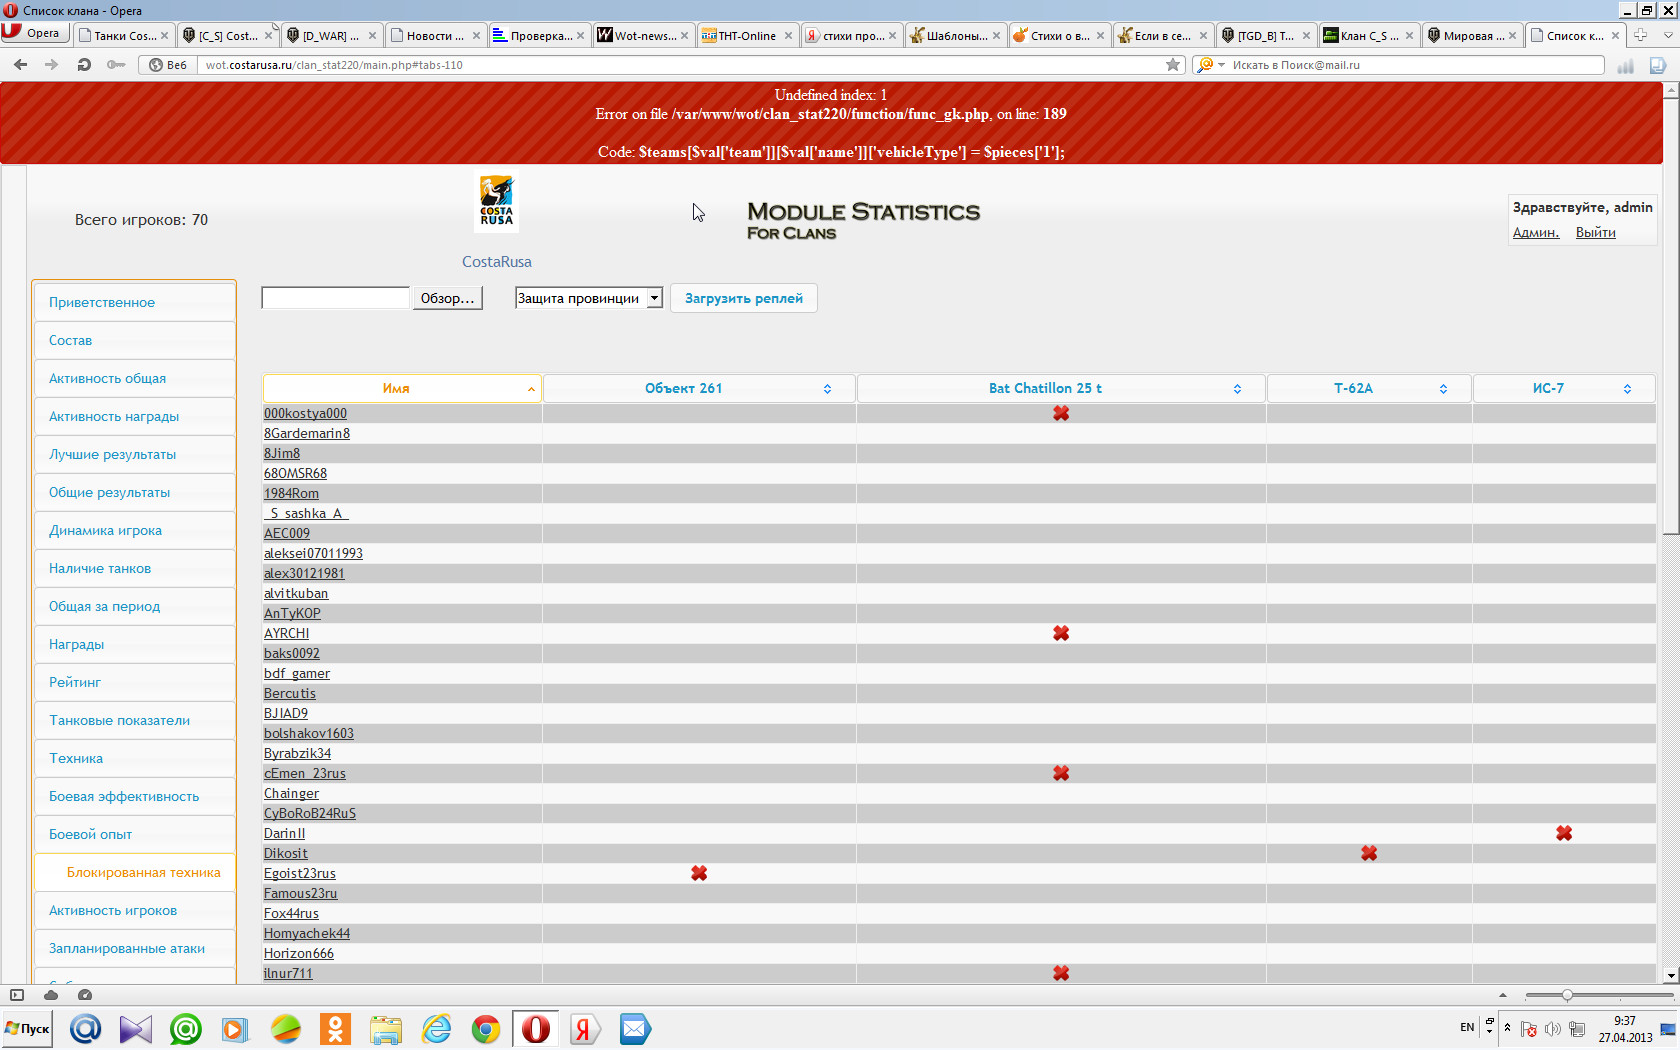This screenshot has width=1680, height=1050.
Task: Switch to the THT-Online browser tab
Action: tap(746, 35)
